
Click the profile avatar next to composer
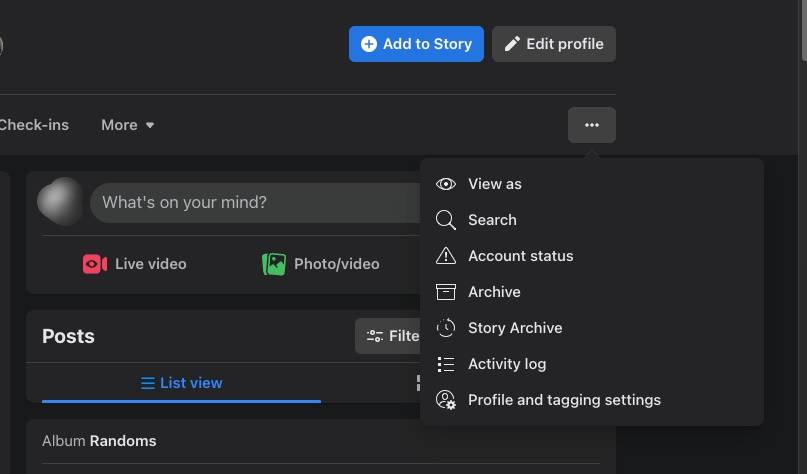pyautogui.click(x=60, y=202)
